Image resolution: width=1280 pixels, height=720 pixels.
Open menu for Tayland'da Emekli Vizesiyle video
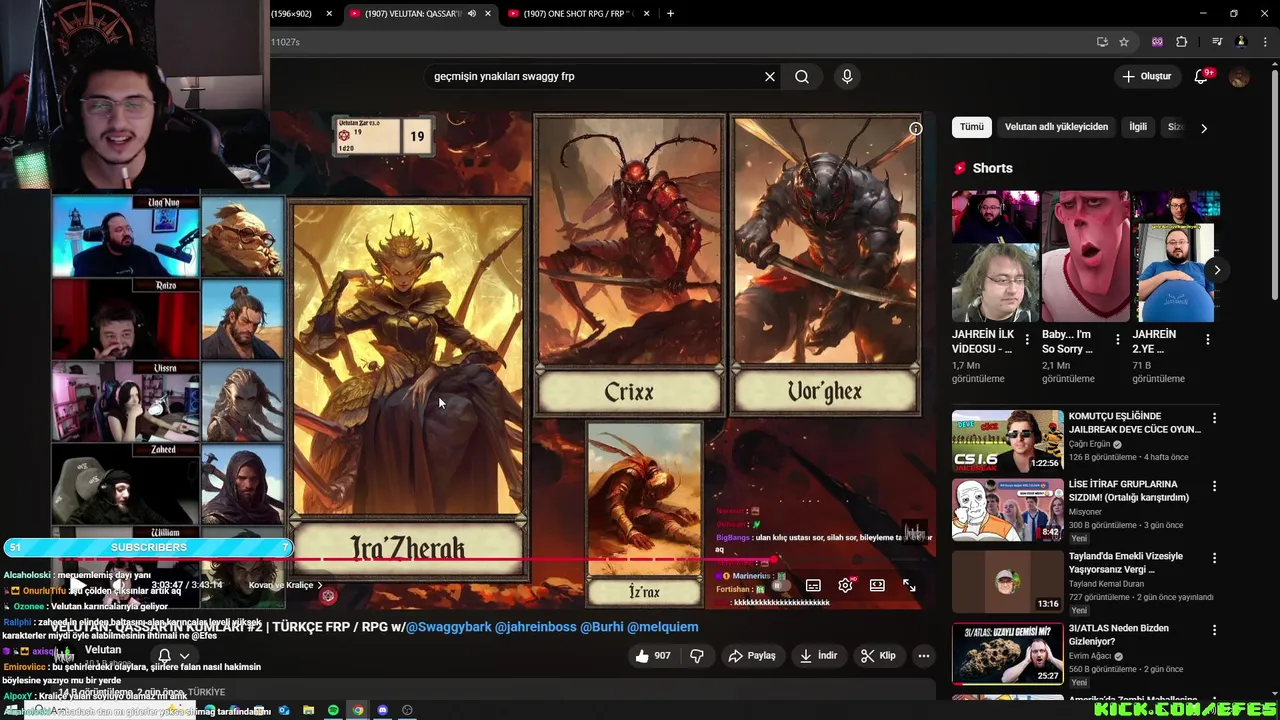pos(1214,558)
